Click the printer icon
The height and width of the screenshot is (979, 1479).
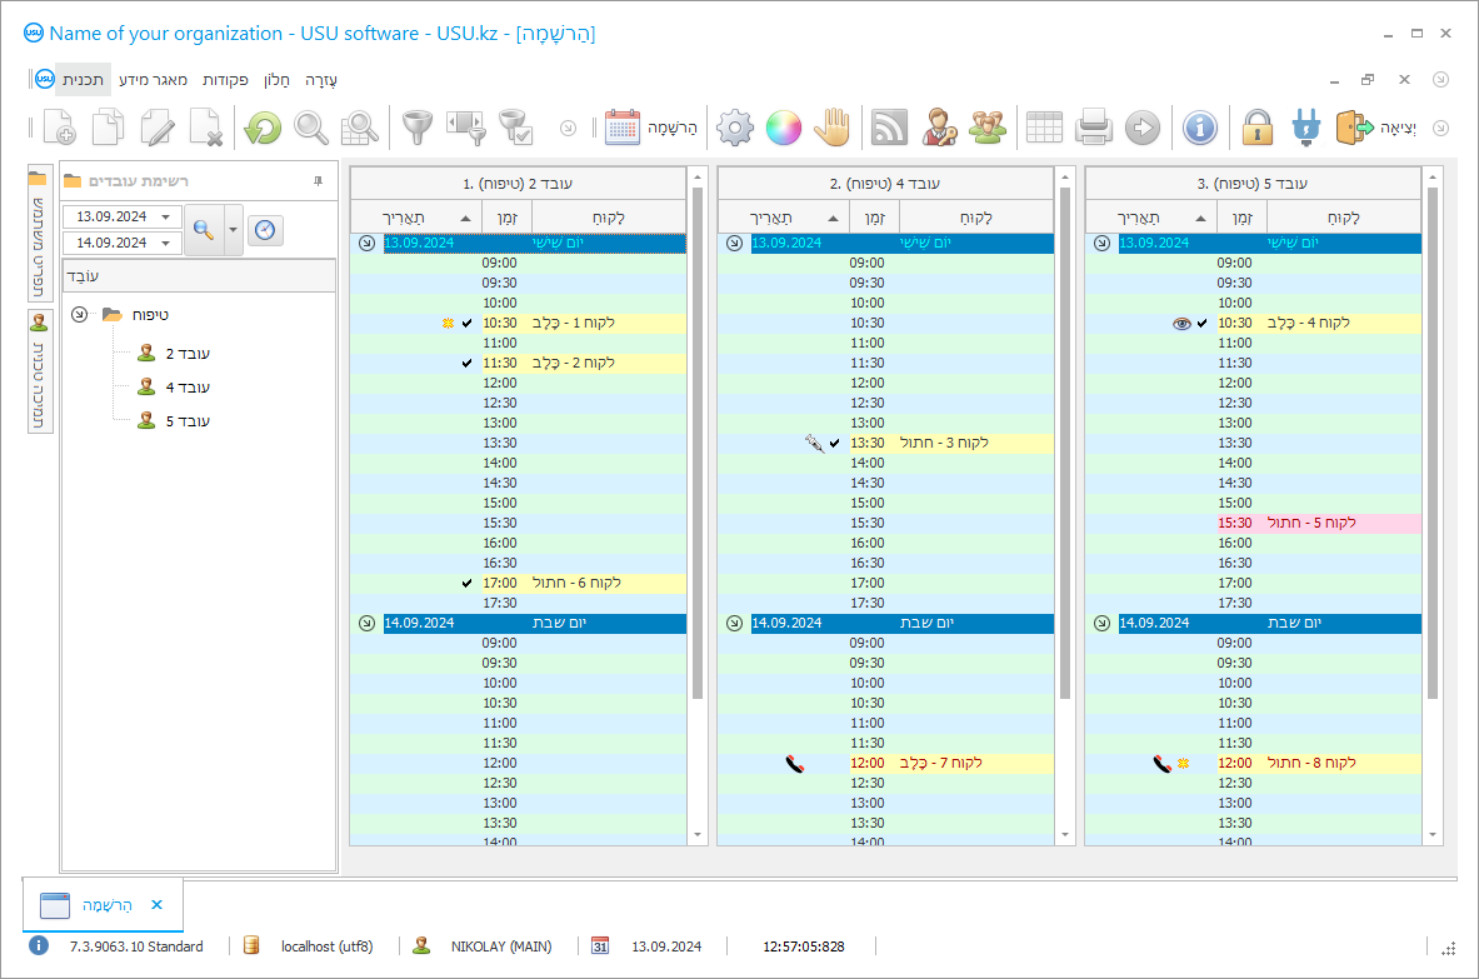point(1094,128)
